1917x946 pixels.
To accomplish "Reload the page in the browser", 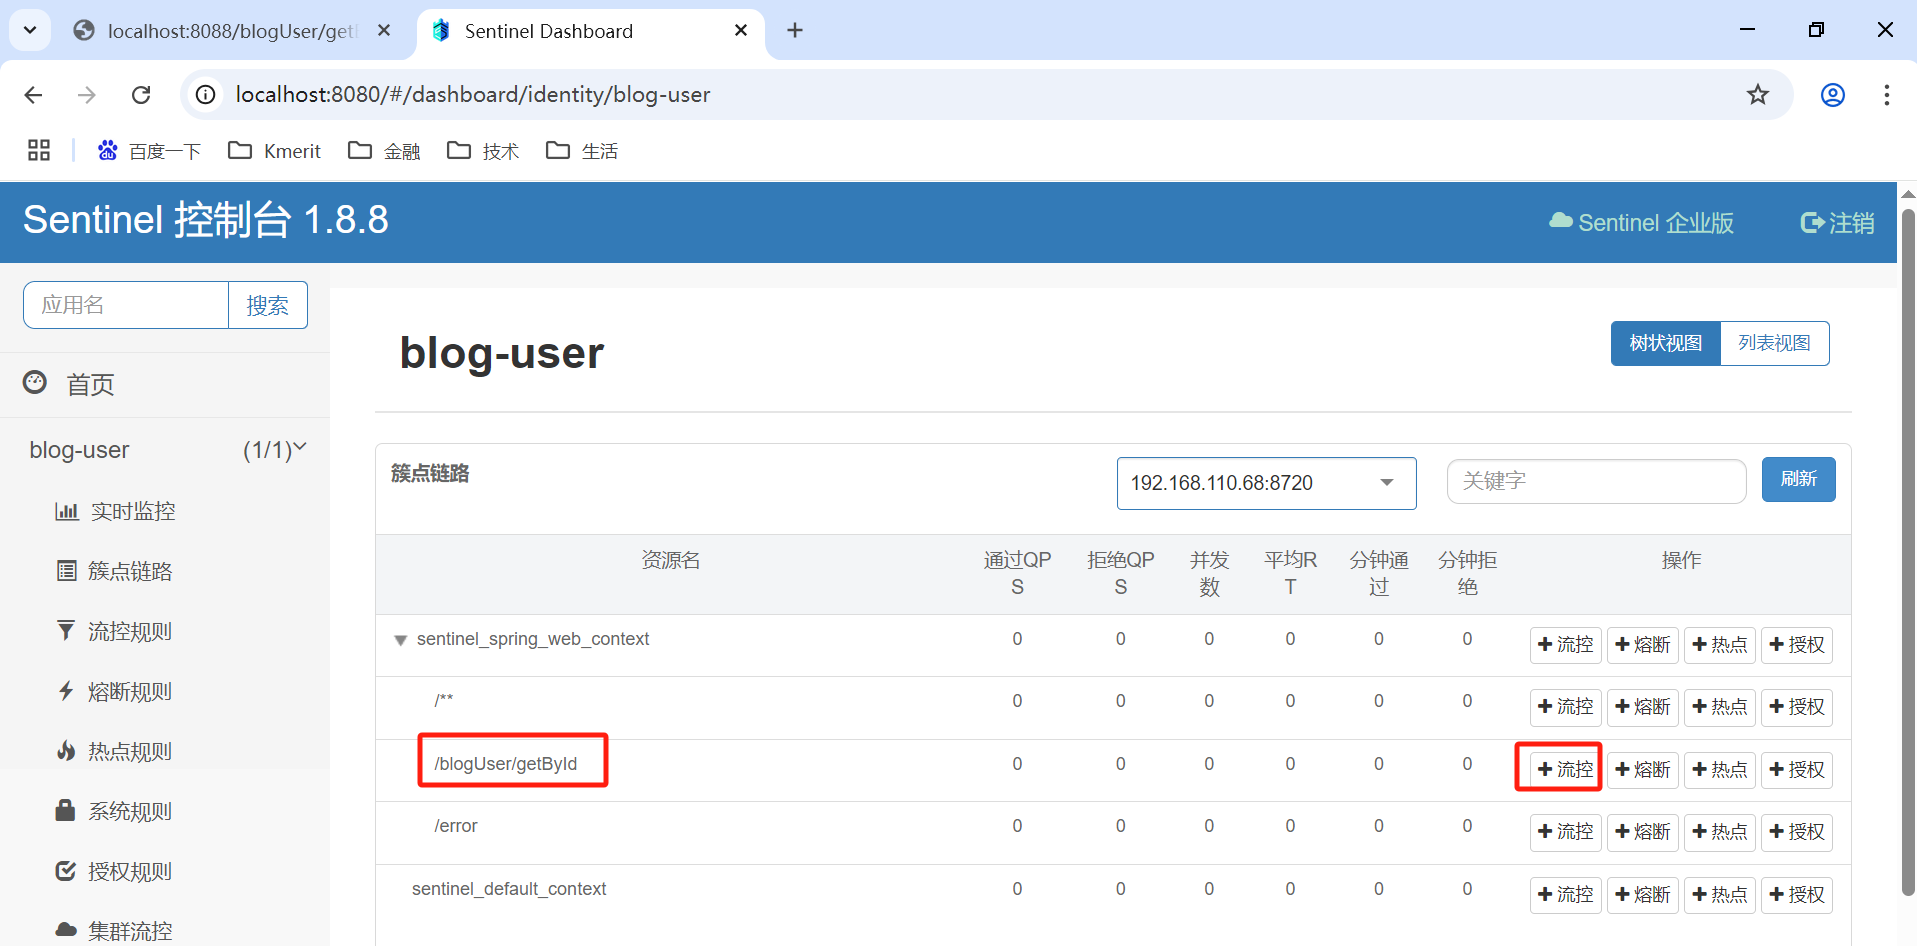I will point(141,95).
